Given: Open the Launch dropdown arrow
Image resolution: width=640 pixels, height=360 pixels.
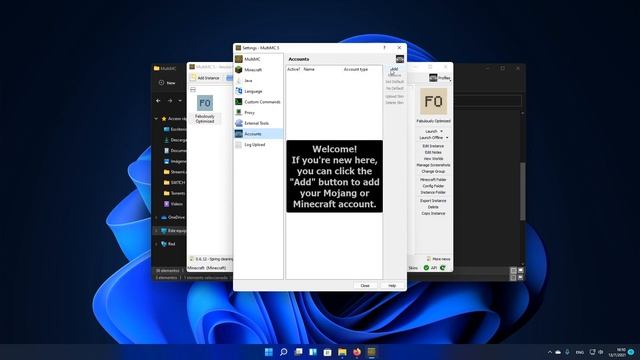Looking at the screenshot, I should coord(441,131).
